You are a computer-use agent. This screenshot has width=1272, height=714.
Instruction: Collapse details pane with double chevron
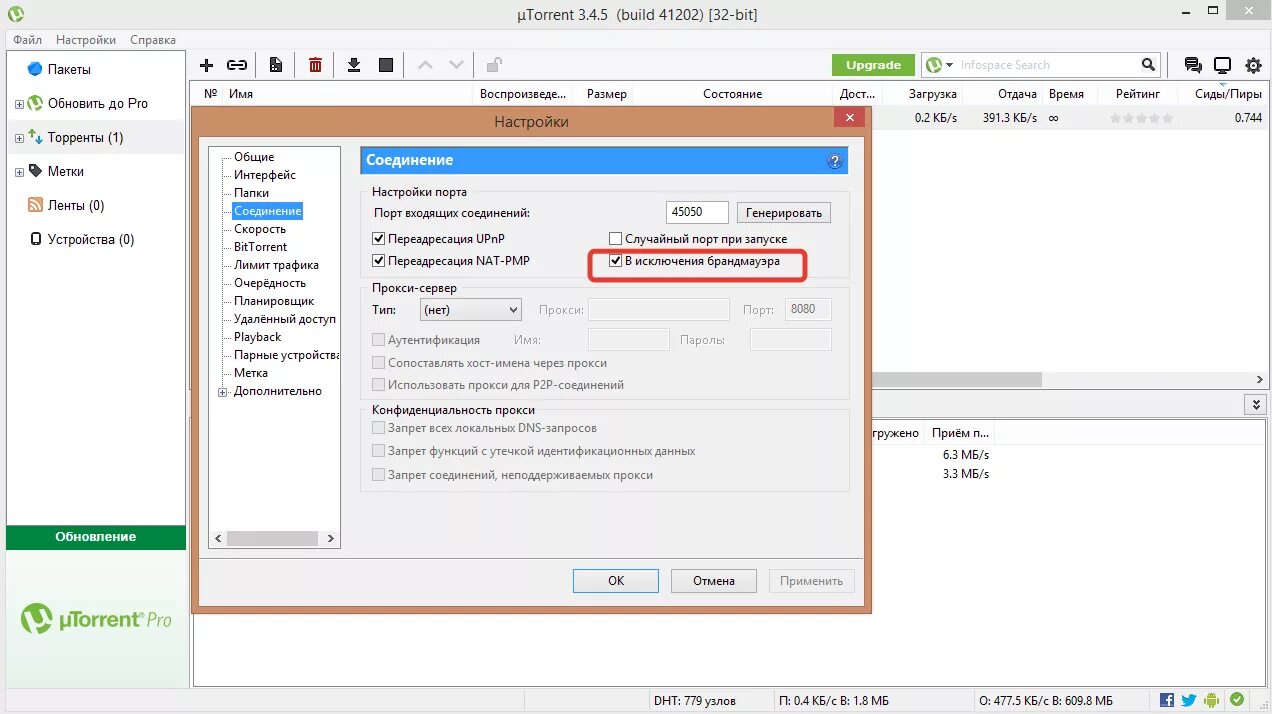(1256, 404)
